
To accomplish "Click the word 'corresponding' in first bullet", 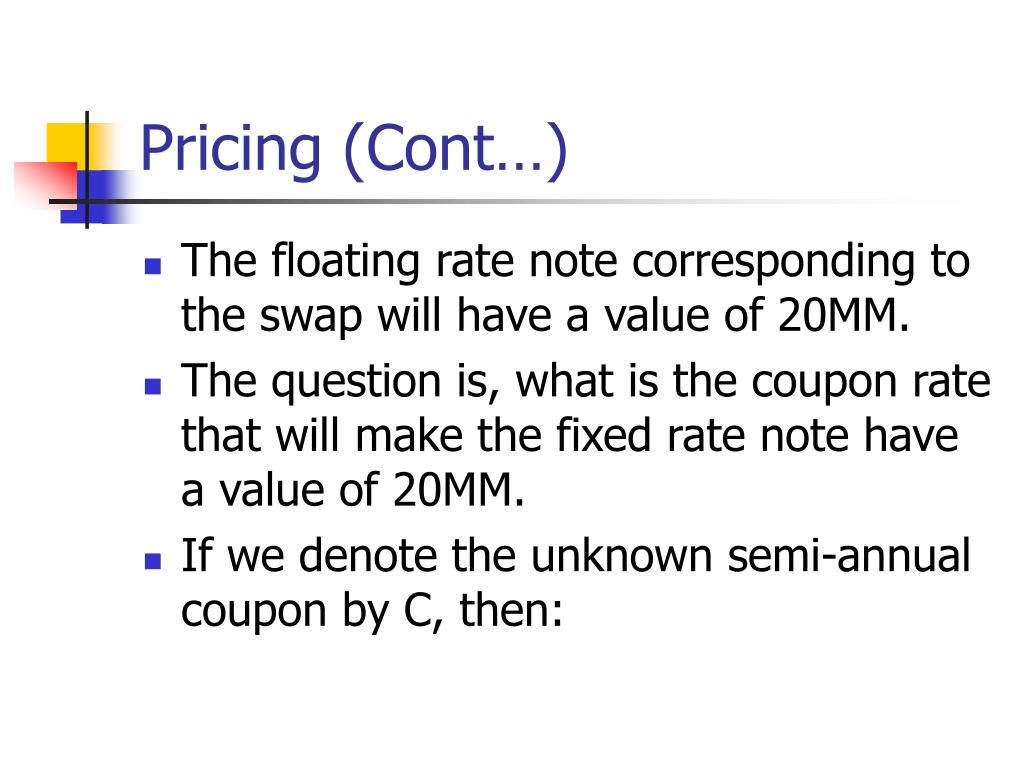I will [774, 263].
